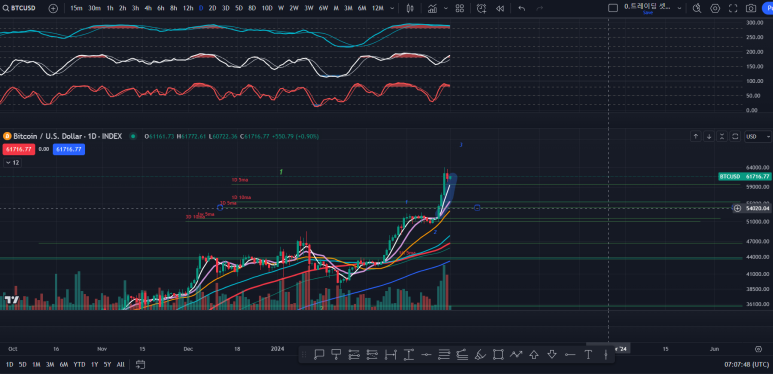773x374 pixels.
Task: Select the 15m timeframe
Action: 76,8
